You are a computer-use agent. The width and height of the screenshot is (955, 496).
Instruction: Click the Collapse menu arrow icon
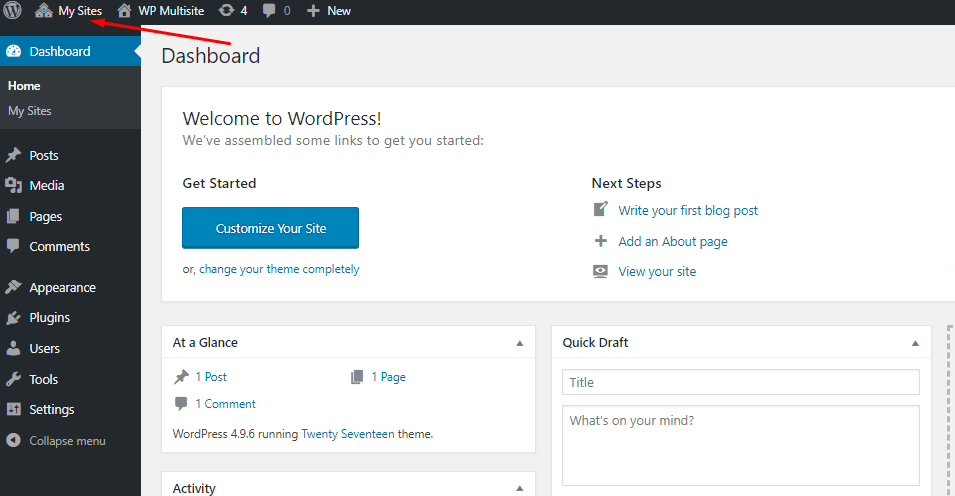coord(13,440)
